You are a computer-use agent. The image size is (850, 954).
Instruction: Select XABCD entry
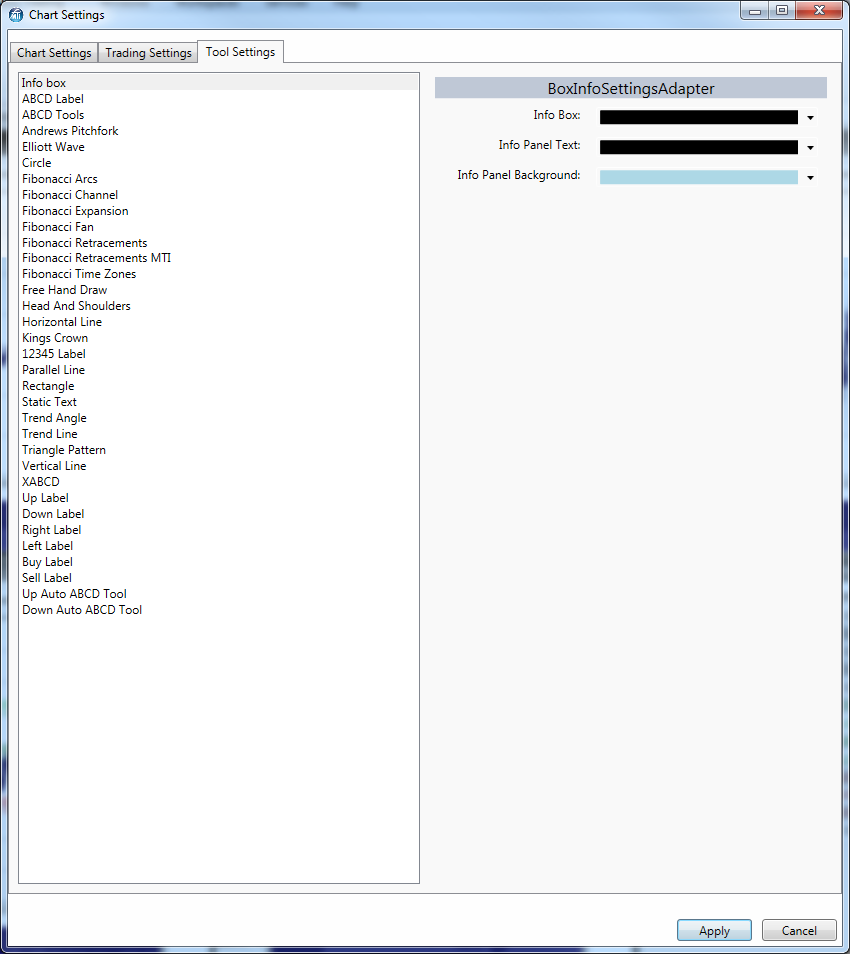click(219, 482)
